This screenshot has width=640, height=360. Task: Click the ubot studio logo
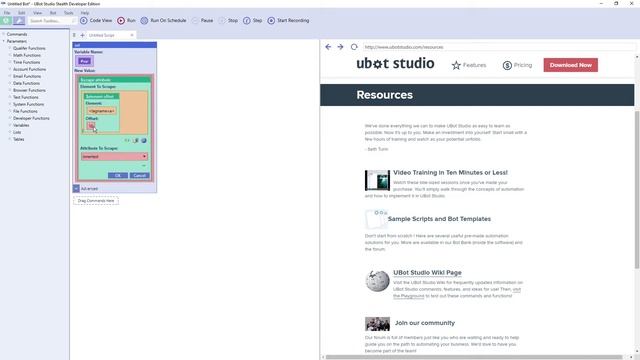click(395, 64)
